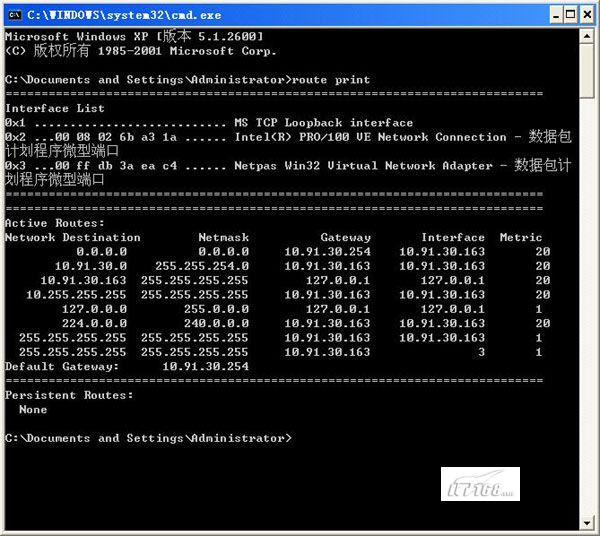Click the cmd.exe icon in title bar

tap(15, 15)
